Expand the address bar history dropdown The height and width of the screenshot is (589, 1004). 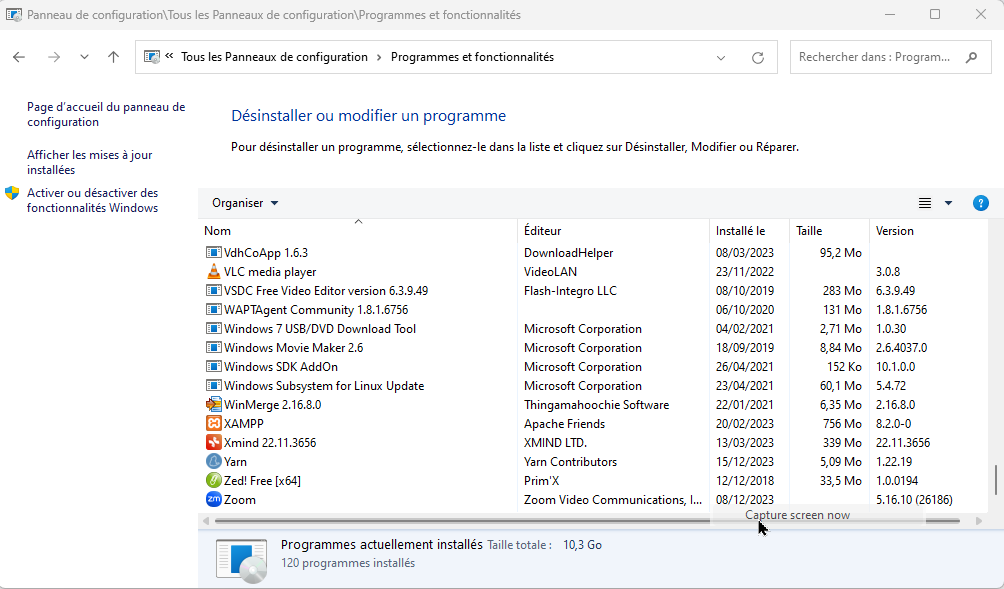click(721, 58)
